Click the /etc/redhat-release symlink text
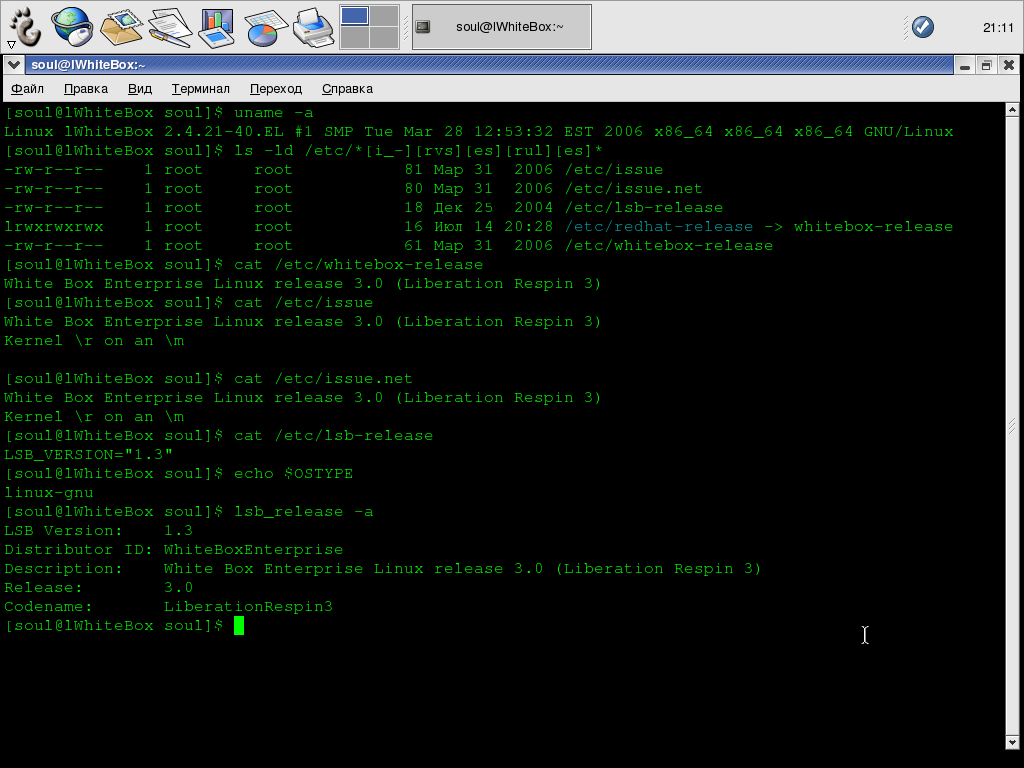 point(659,227)
